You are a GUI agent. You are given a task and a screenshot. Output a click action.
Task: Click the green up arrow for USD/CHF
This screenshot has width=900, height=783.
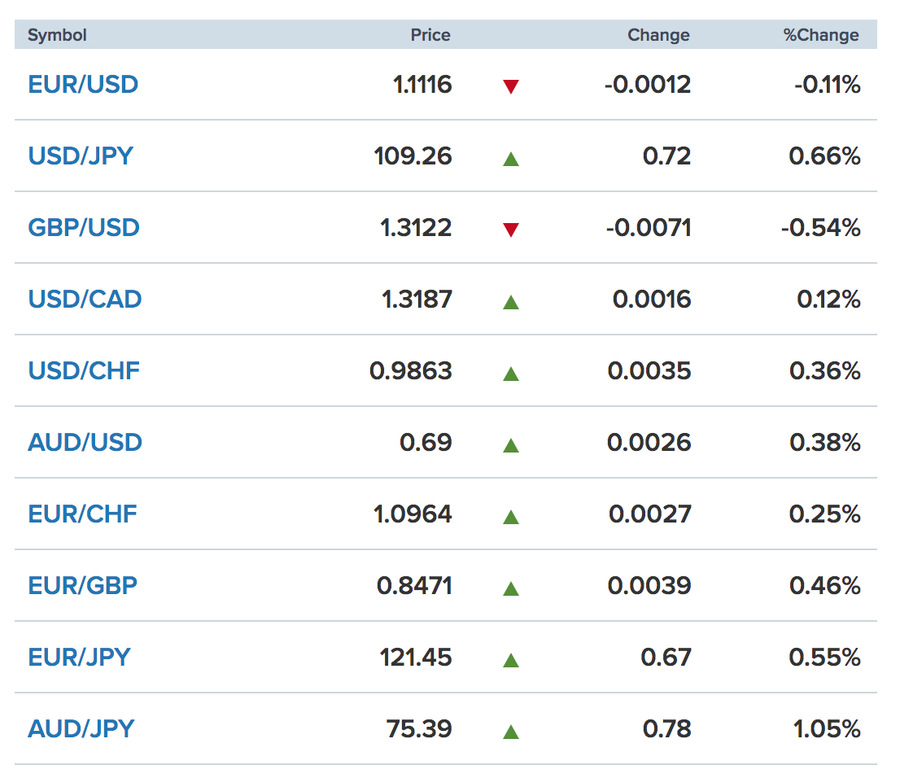tap(511, 373)
